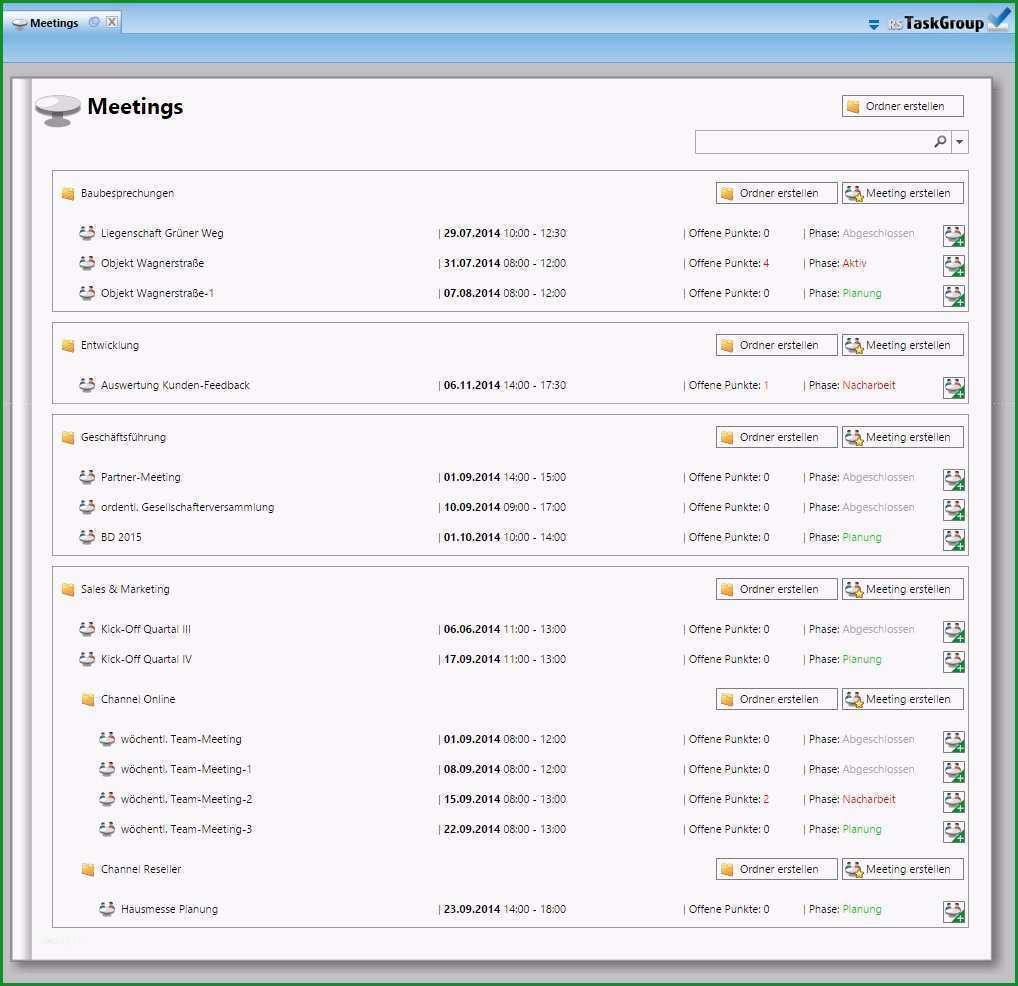Click Phase: Aktiv on 31.07.2014 Objekt Wagnerstraße row
This screenshot has width=1018, height=986.
tap(838, 263)
